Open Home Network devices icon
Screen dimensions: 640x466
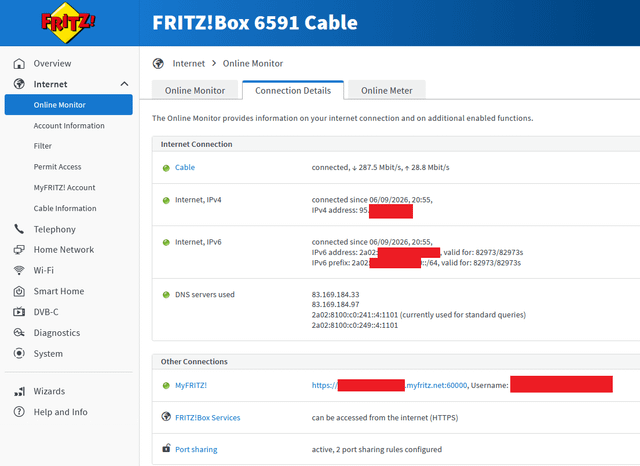[x=19, y=250]
